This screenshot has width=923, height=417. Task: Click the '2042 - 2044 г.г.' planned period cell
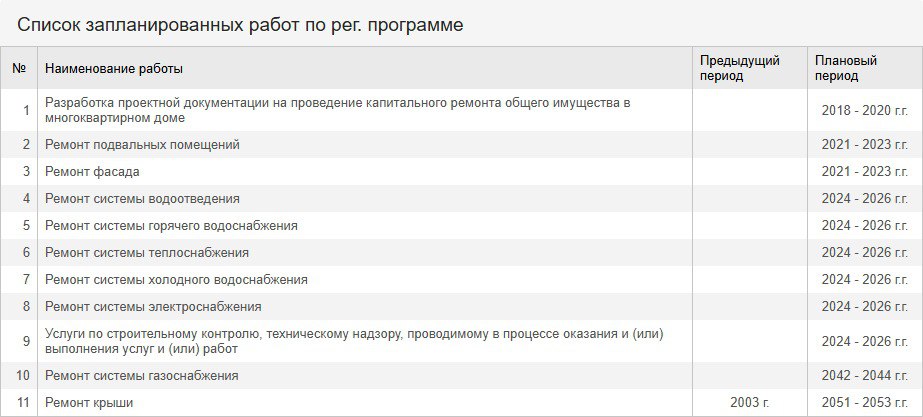point(865,376)
